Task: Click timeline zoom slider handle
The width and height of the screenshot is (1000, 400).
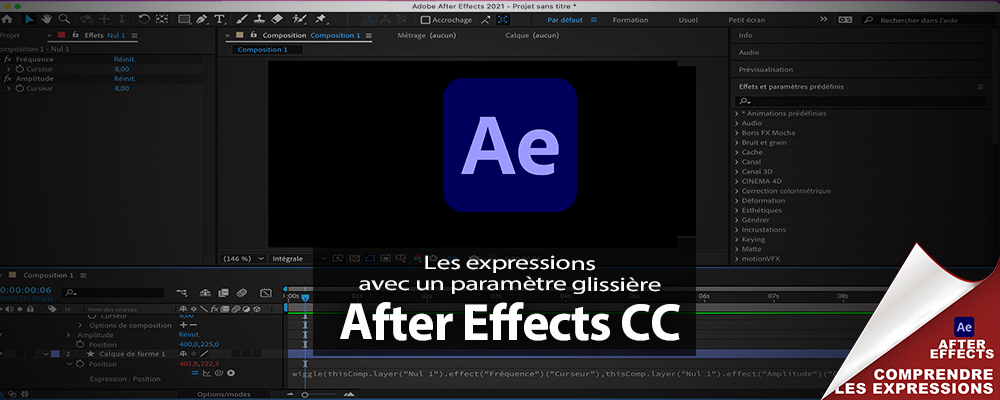Action: click(305, 395)
